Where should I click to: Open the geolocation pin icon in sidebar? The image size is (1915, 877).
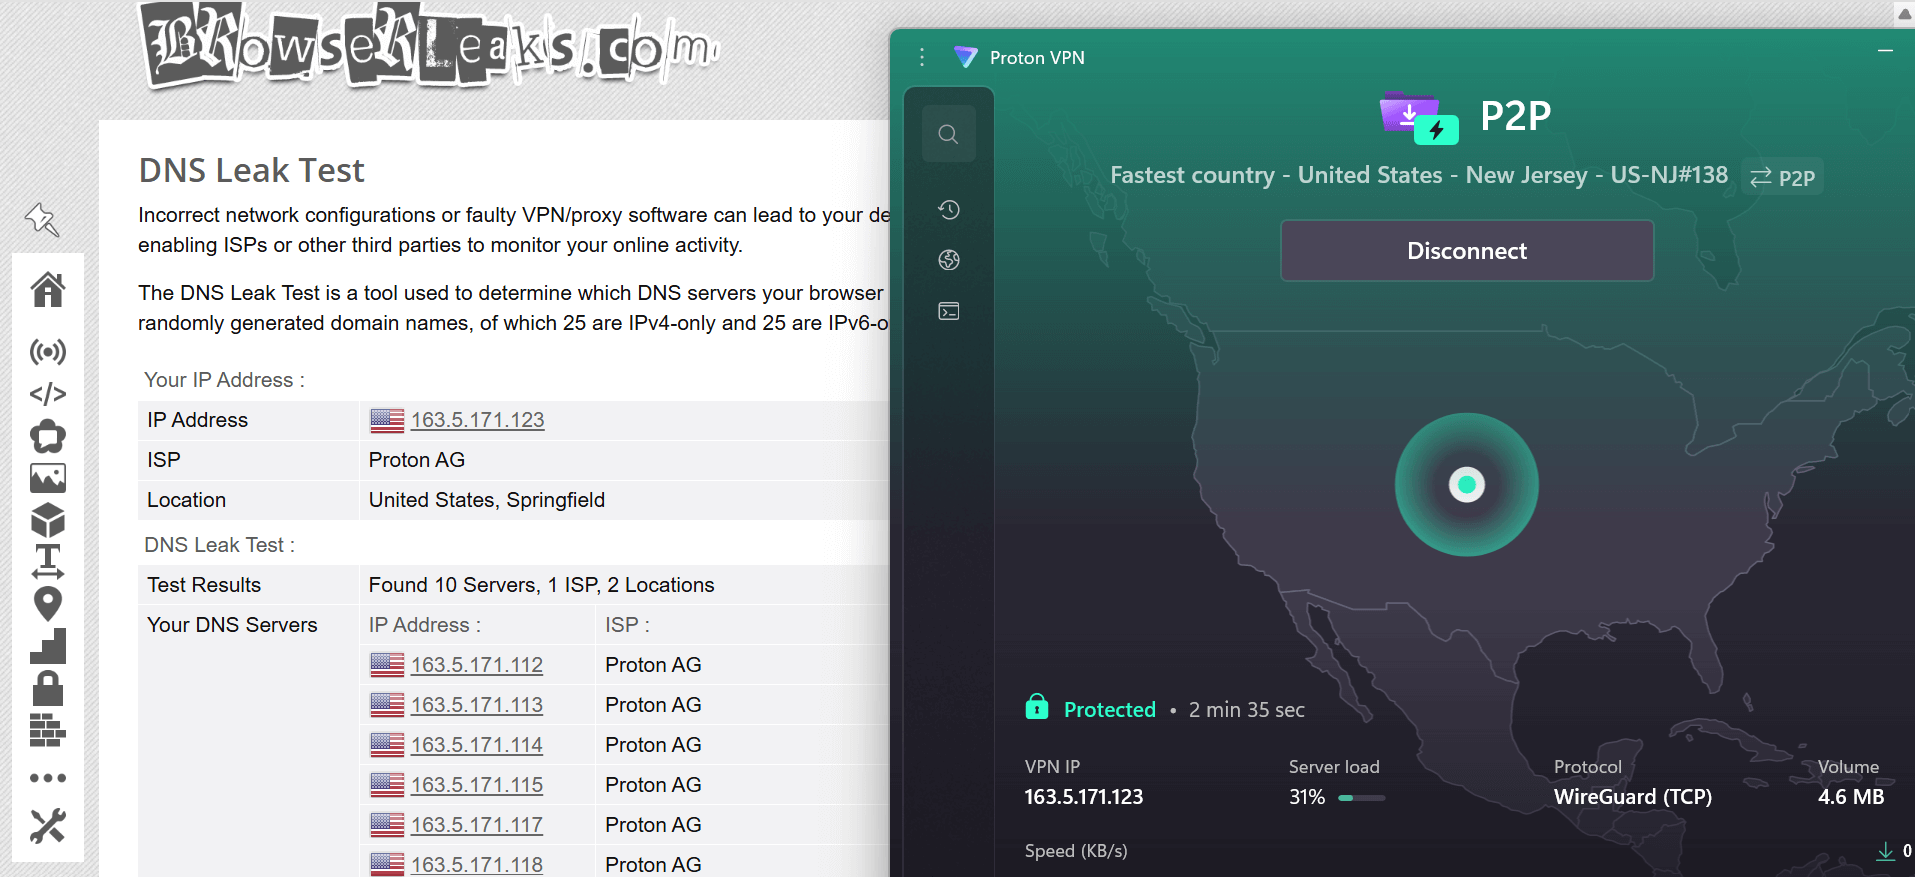point(48,604)
